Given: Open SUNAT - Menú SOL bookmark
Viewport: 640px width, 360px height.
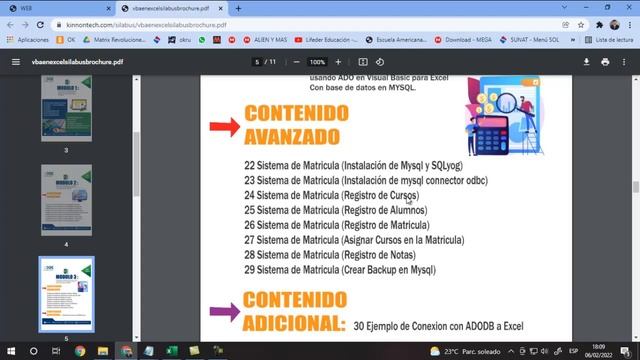Looking at the screenshot, I should click(x=529, y=40).
